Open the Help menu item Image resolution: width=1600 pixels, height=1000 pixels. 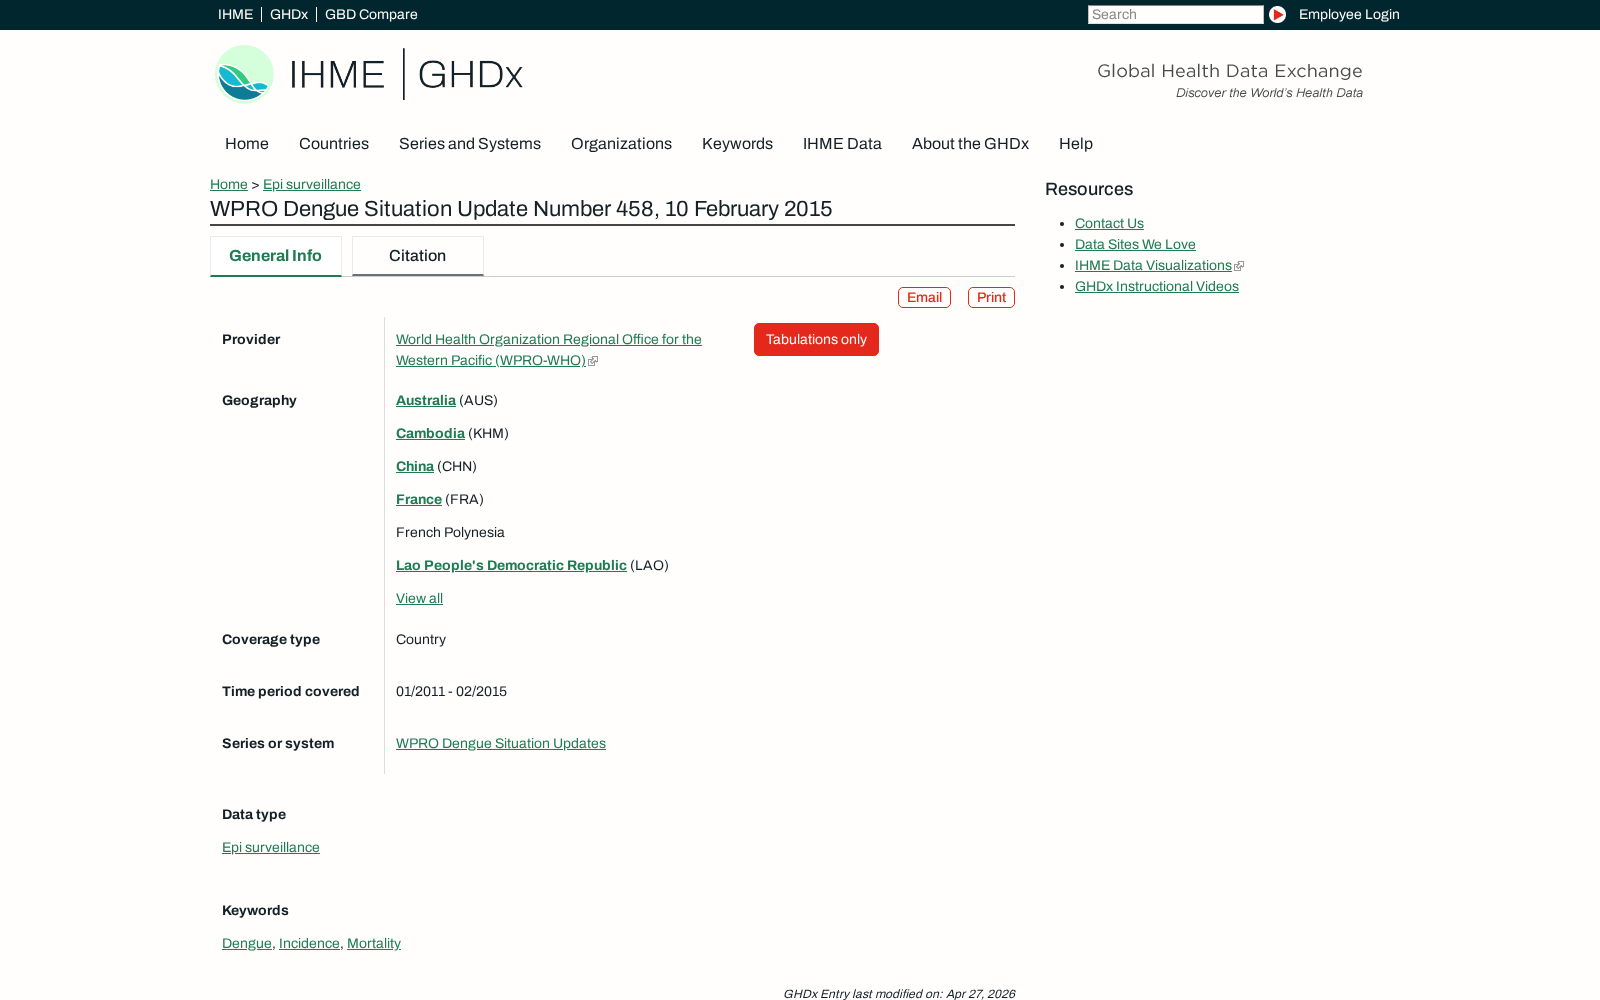[x=1076, y=144]
